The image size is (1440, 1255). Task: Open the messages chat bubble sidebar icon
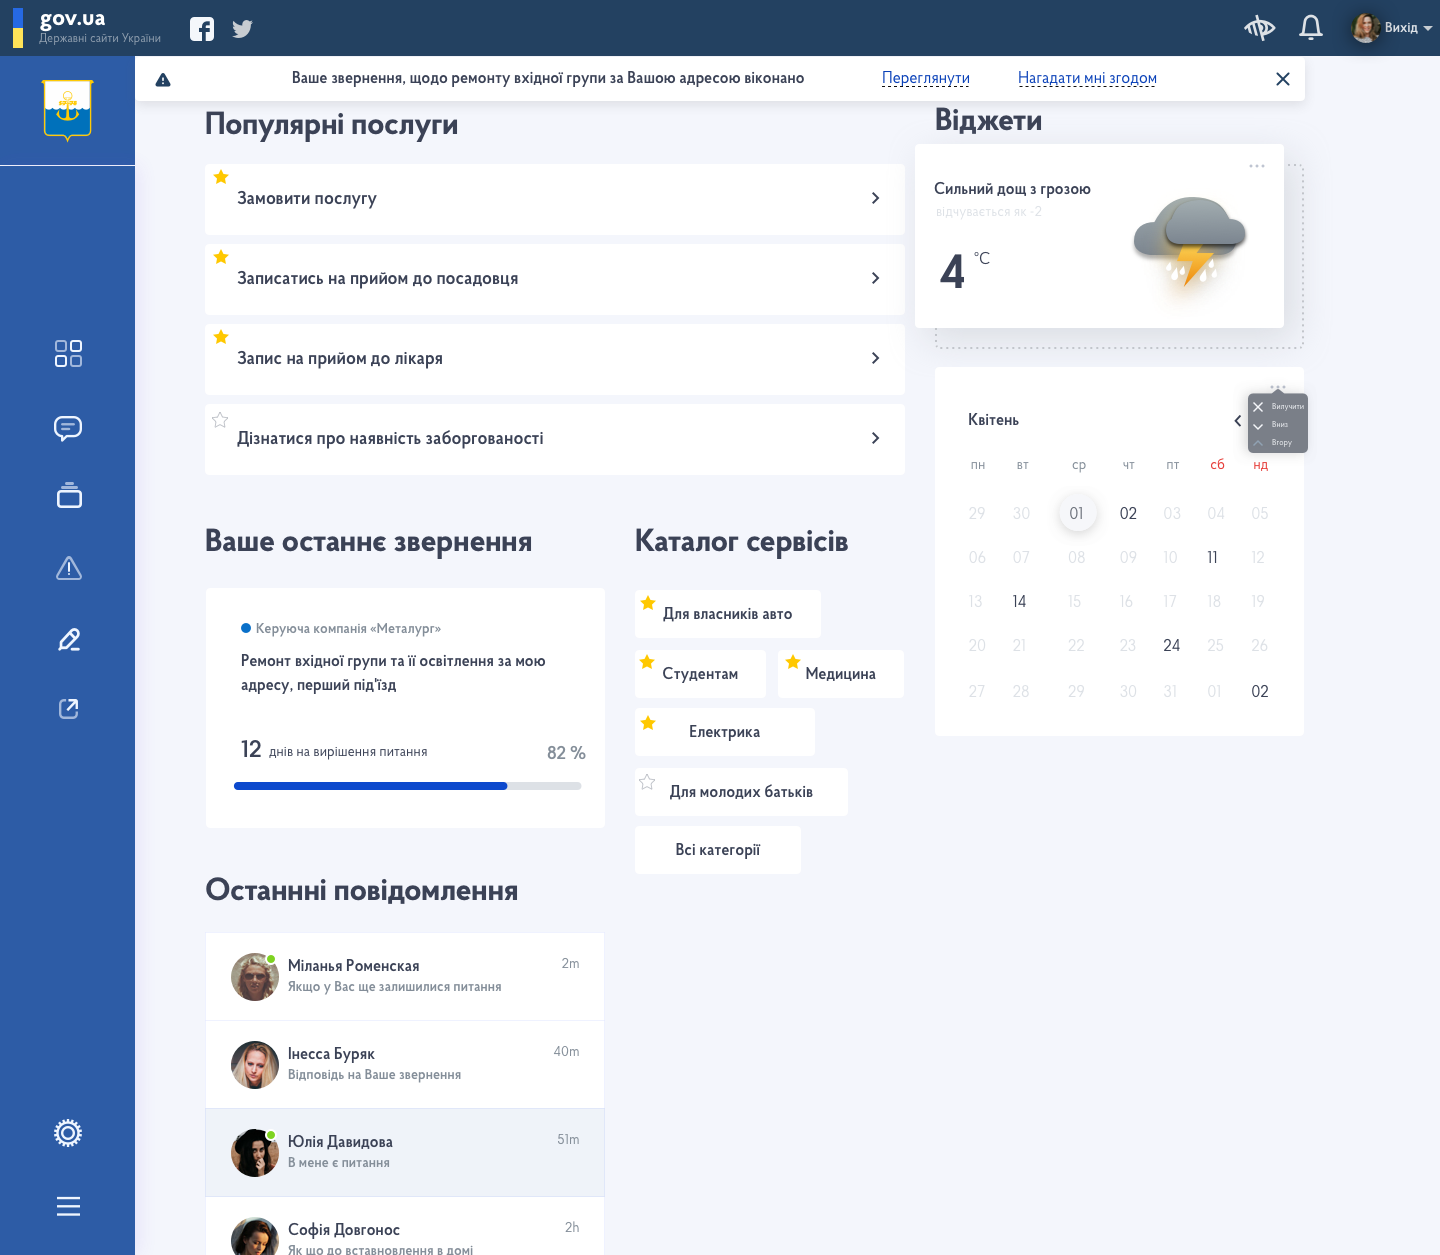pyautogui.click(x=68, y=428)
